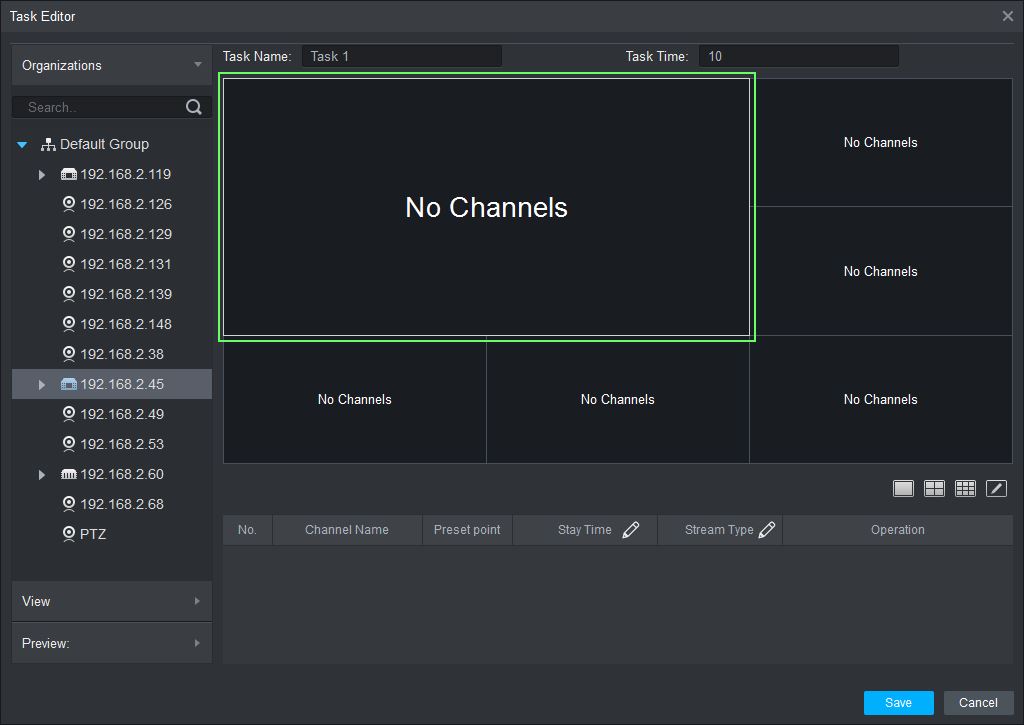Click camera icon beside 192.168.2.126
The width and height of the screenshot is (1024, 725).
(69, 204)
